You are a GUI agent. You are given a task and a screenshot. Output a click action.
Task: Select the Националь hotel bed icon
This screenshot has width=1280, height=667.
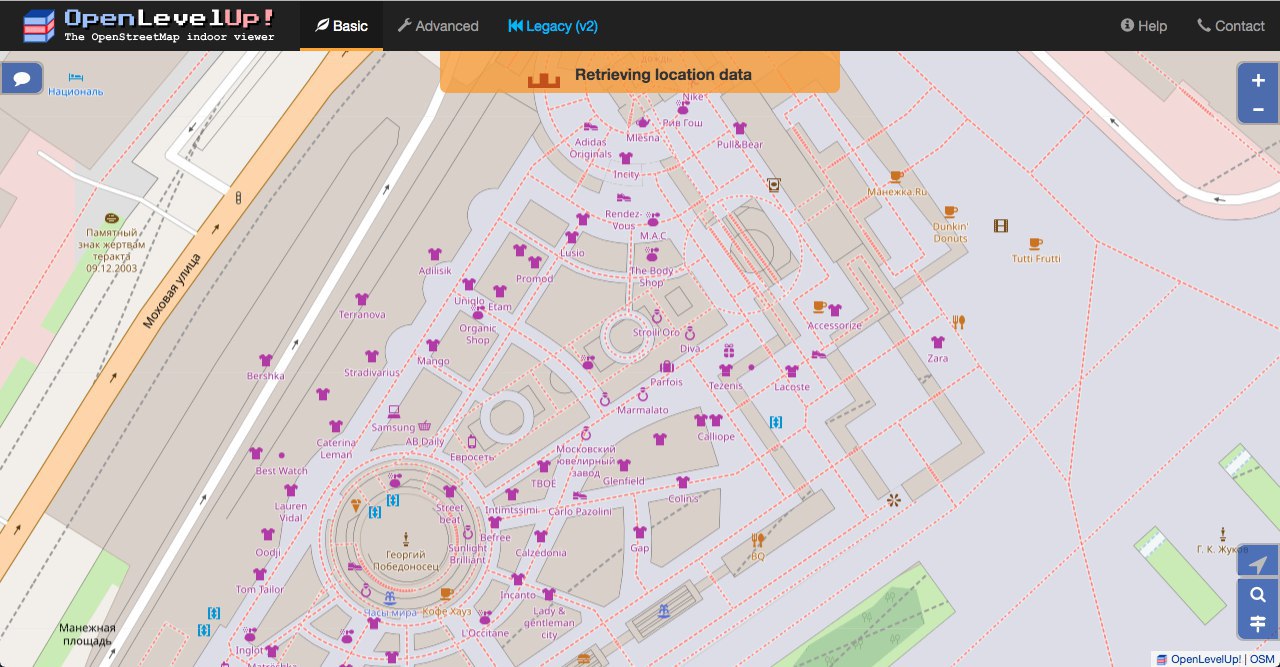[76, 77]
